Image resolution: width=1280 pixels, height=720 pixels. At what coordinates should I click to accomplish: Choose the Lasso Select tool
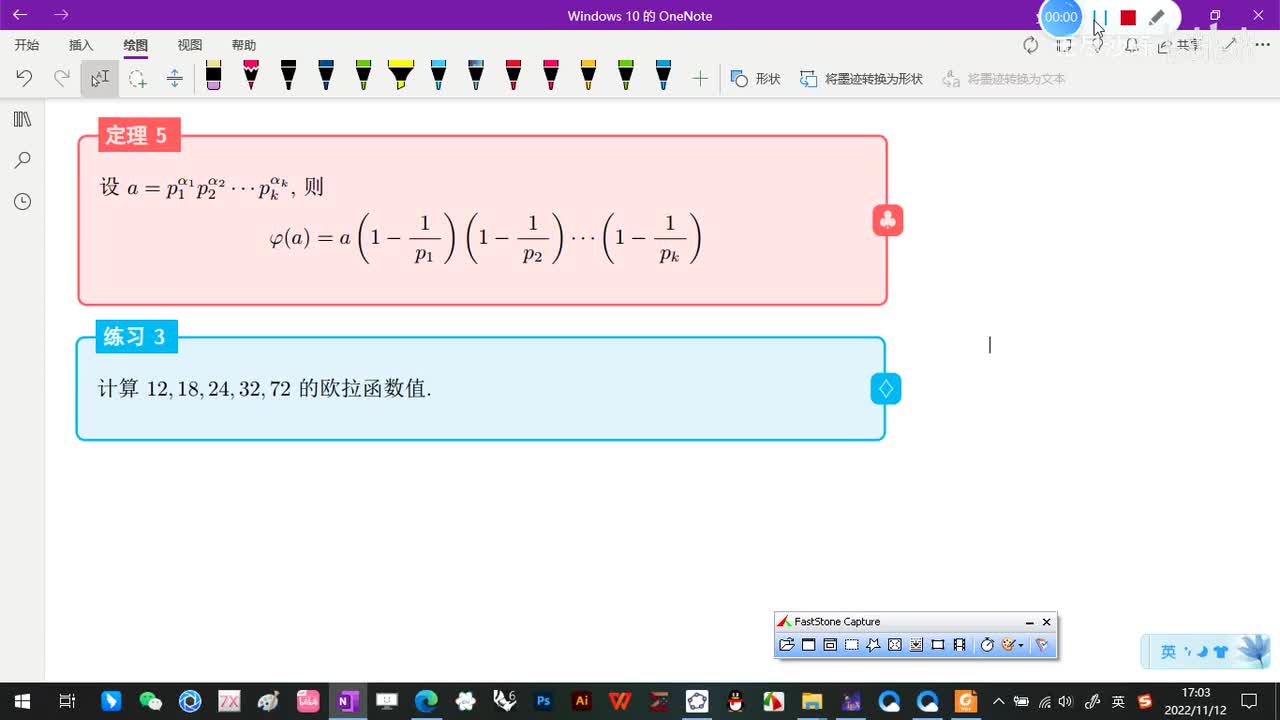[x=138, y=78]
